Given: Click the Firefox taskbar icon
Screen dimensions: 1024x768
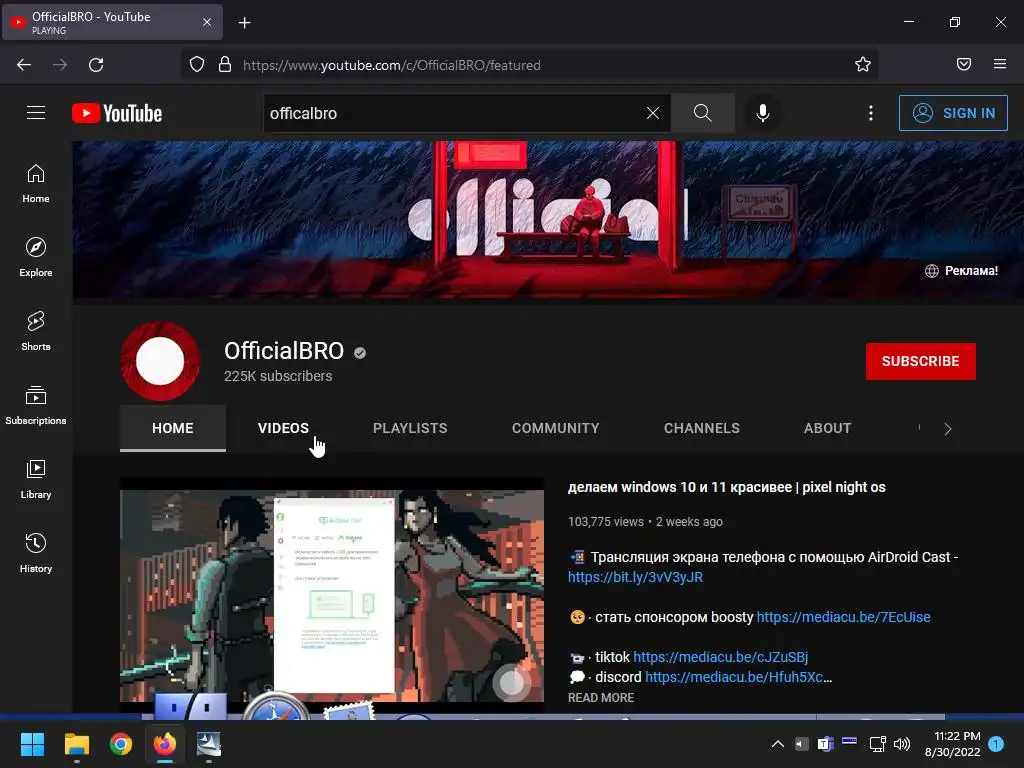Looking at the screenshot, I should tap(165, 744).
